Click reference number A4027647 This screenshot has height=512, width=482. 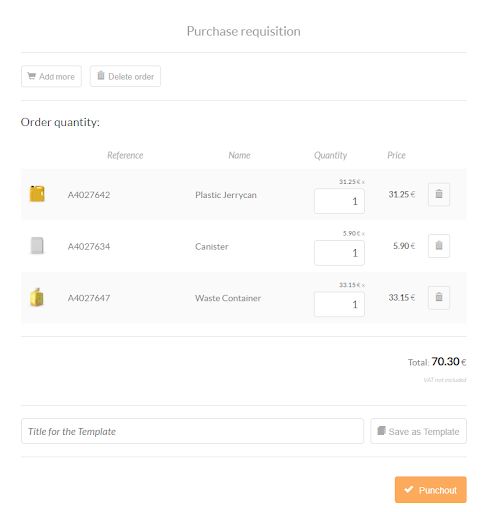point(89,298)
